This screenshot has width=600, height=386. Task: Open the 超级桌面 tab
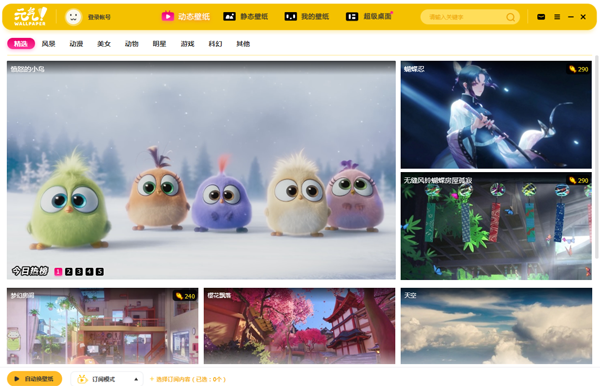pyautogui.click(x=369, y=16)
